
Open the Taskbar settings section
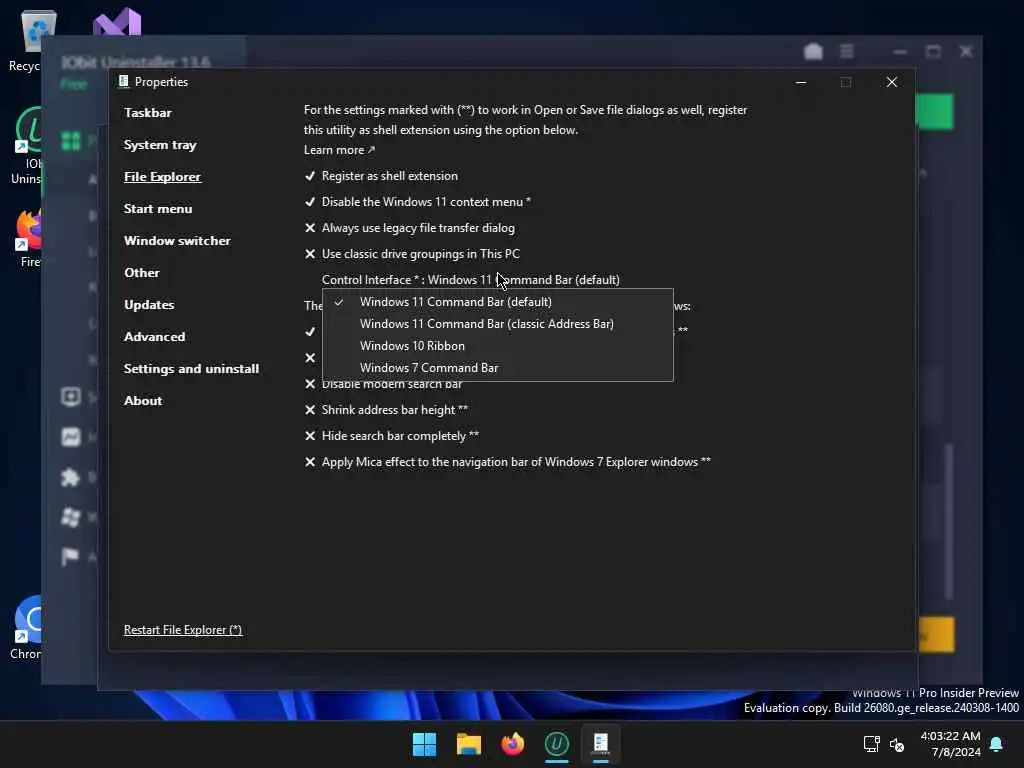coord(148,112)
